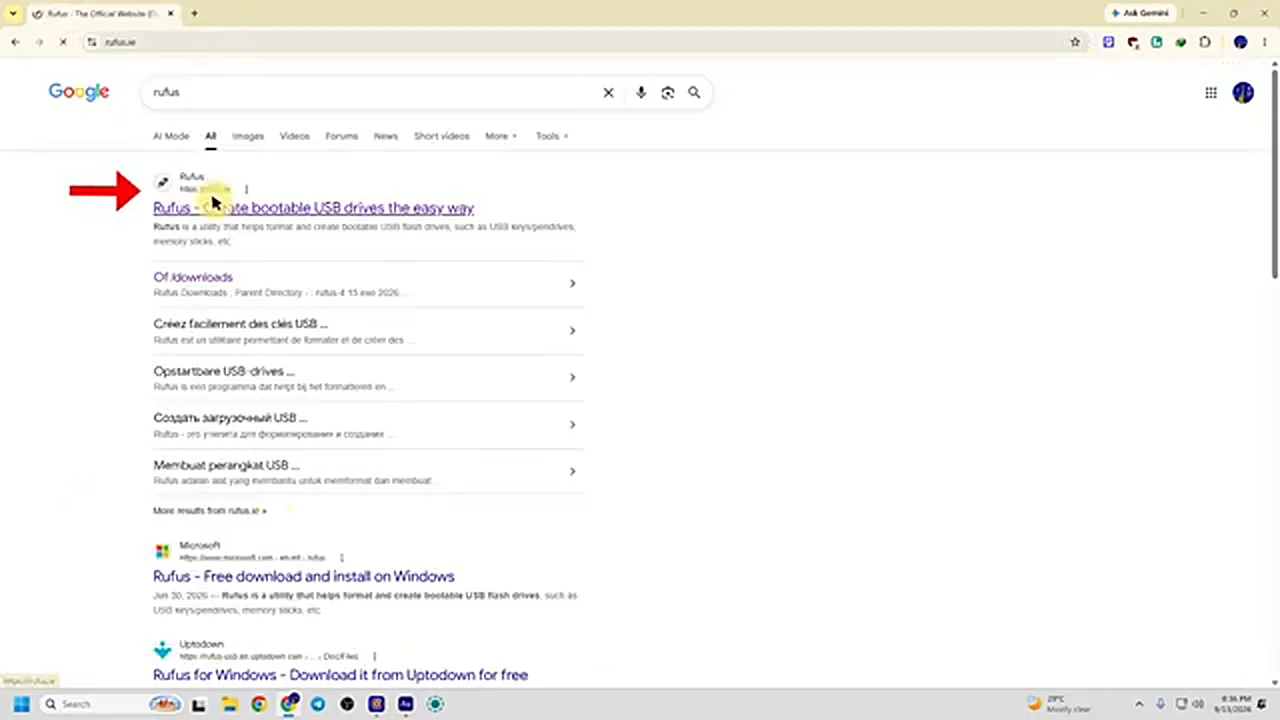Open the purple extension icon in the toolbar
This screenshot has width=1280, height=720.
click(x=1108, y=42)
